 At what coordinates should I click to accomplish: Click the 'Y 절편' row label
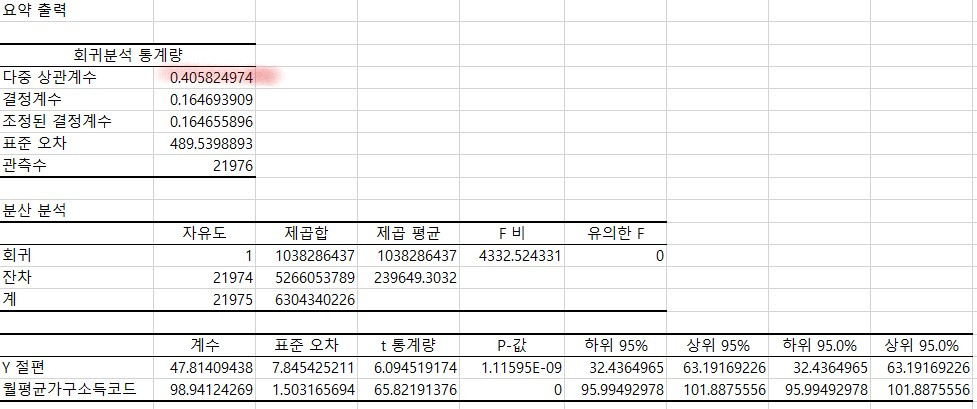24,367
